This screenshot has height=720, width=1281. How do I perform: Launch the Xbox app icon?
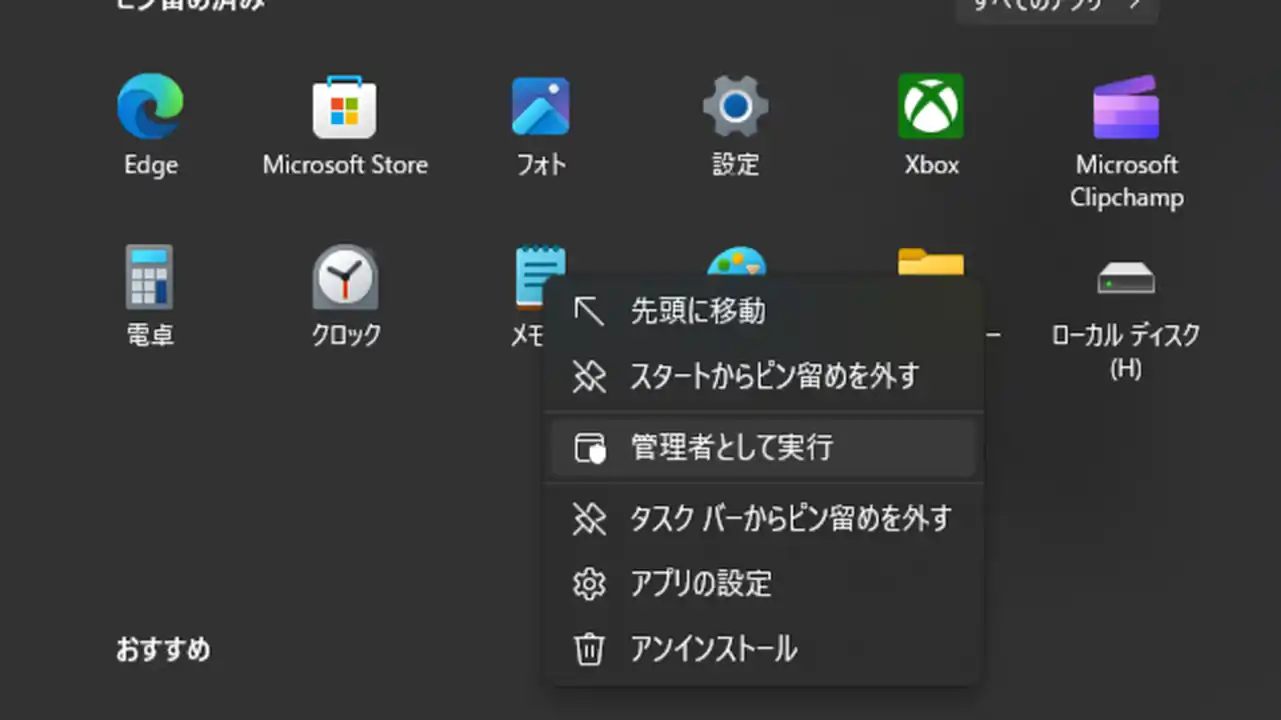pos(931,106)
